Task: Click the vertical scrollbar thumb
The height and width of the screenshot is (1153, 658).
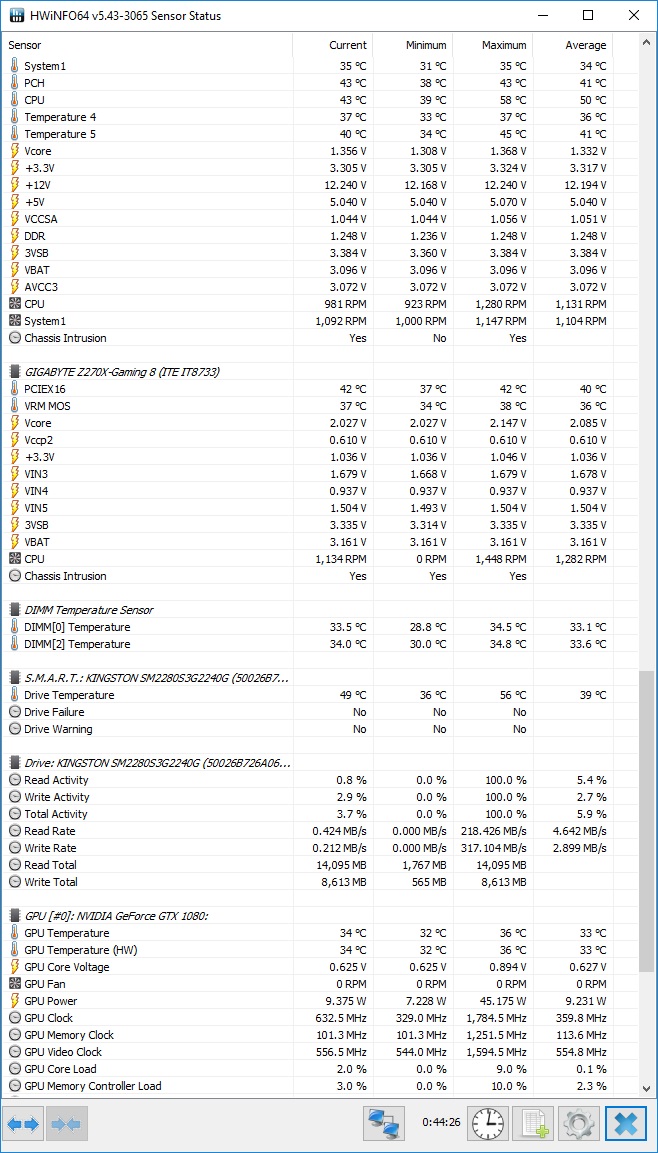Action: 647,820
